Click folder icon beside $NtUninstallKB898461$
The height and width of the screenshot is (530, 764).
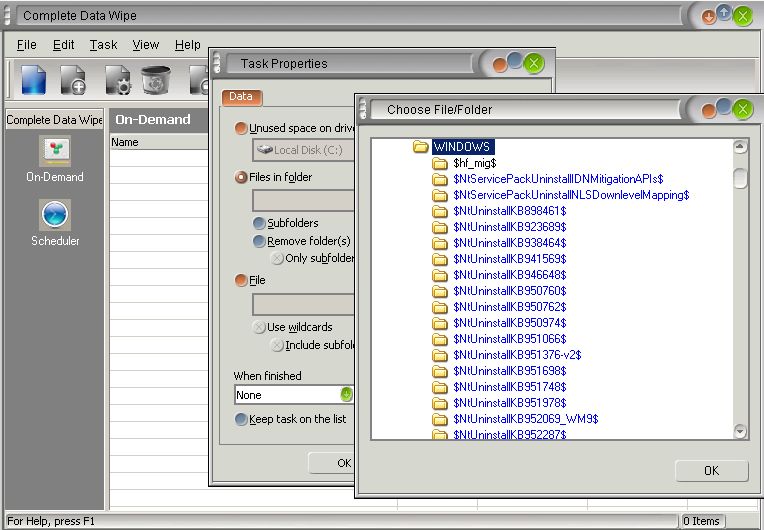click(439, 211)
